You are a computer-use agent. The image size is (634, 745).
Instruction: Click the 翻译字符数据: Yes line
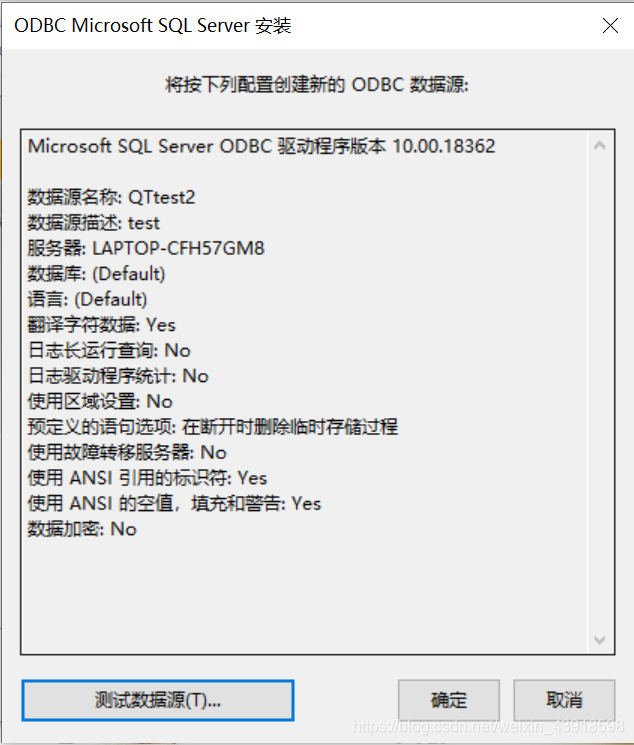(101, 325)
